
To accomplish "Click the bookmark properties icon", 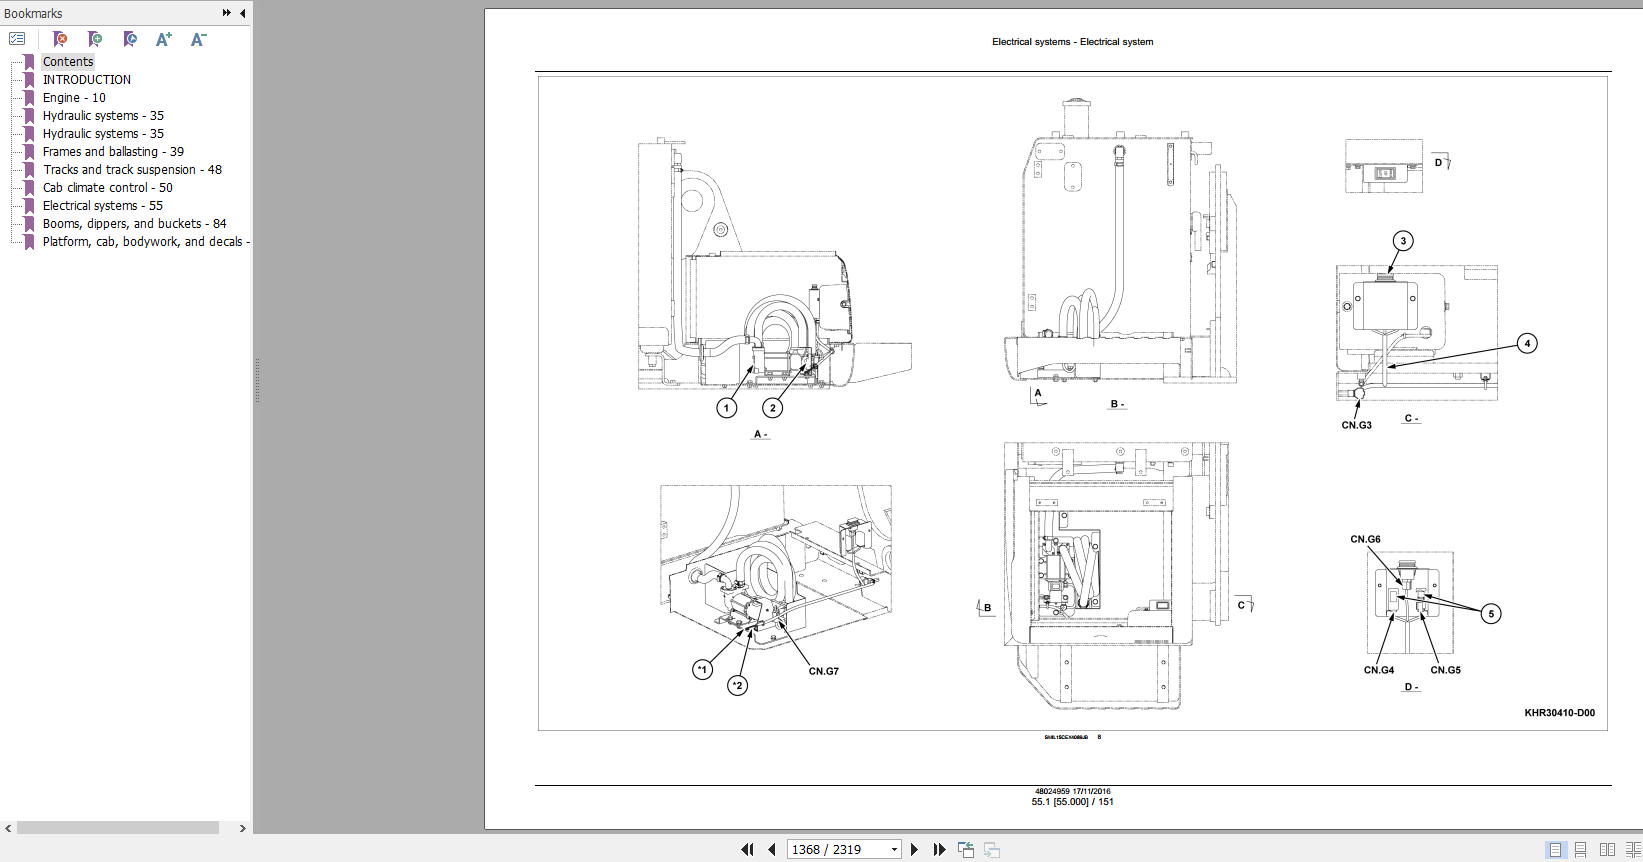I will pos(130,39).
